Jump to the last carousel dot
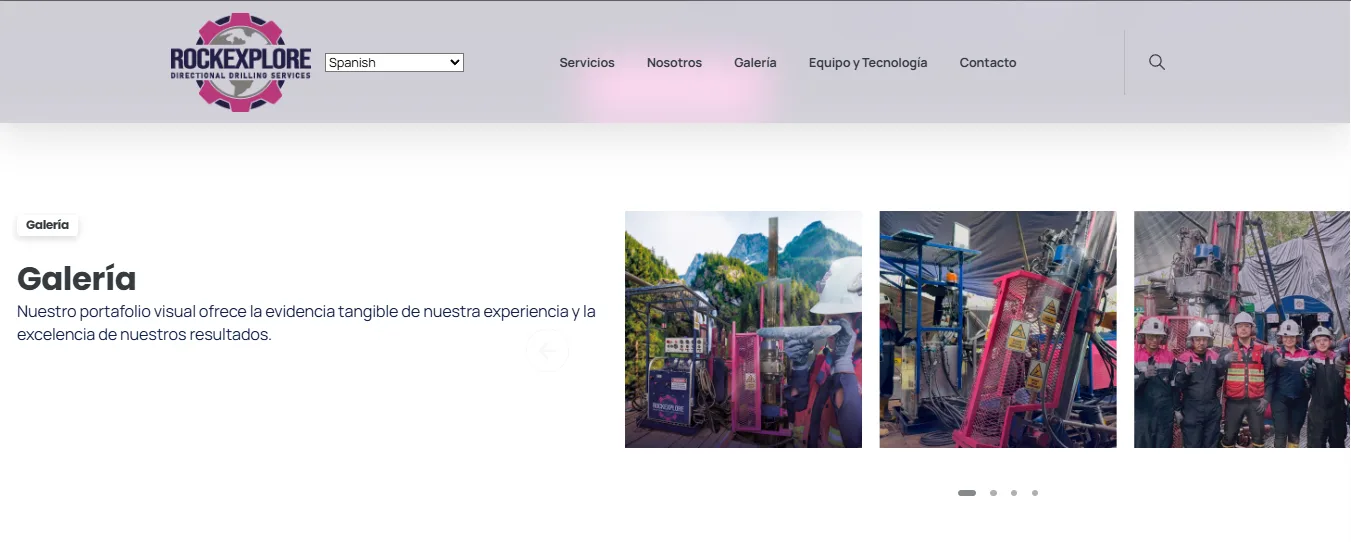 point(1035,493)
